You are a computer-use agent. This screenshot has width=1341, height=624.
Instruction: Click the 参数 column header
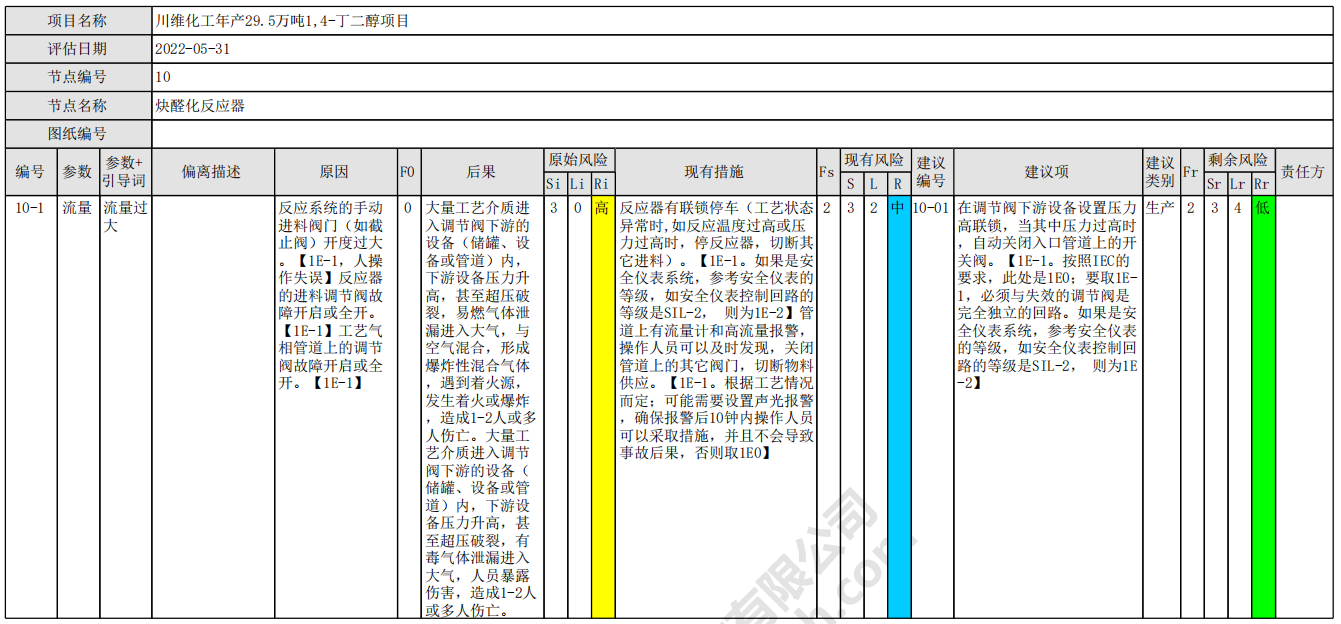pyautogui.click(x=77, y=171)
